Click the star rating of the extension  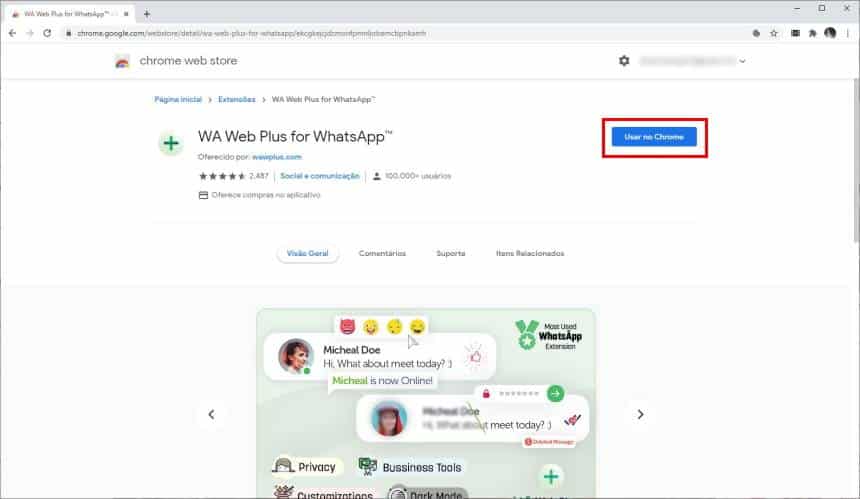pyautogui.click(x=222, y=176)
